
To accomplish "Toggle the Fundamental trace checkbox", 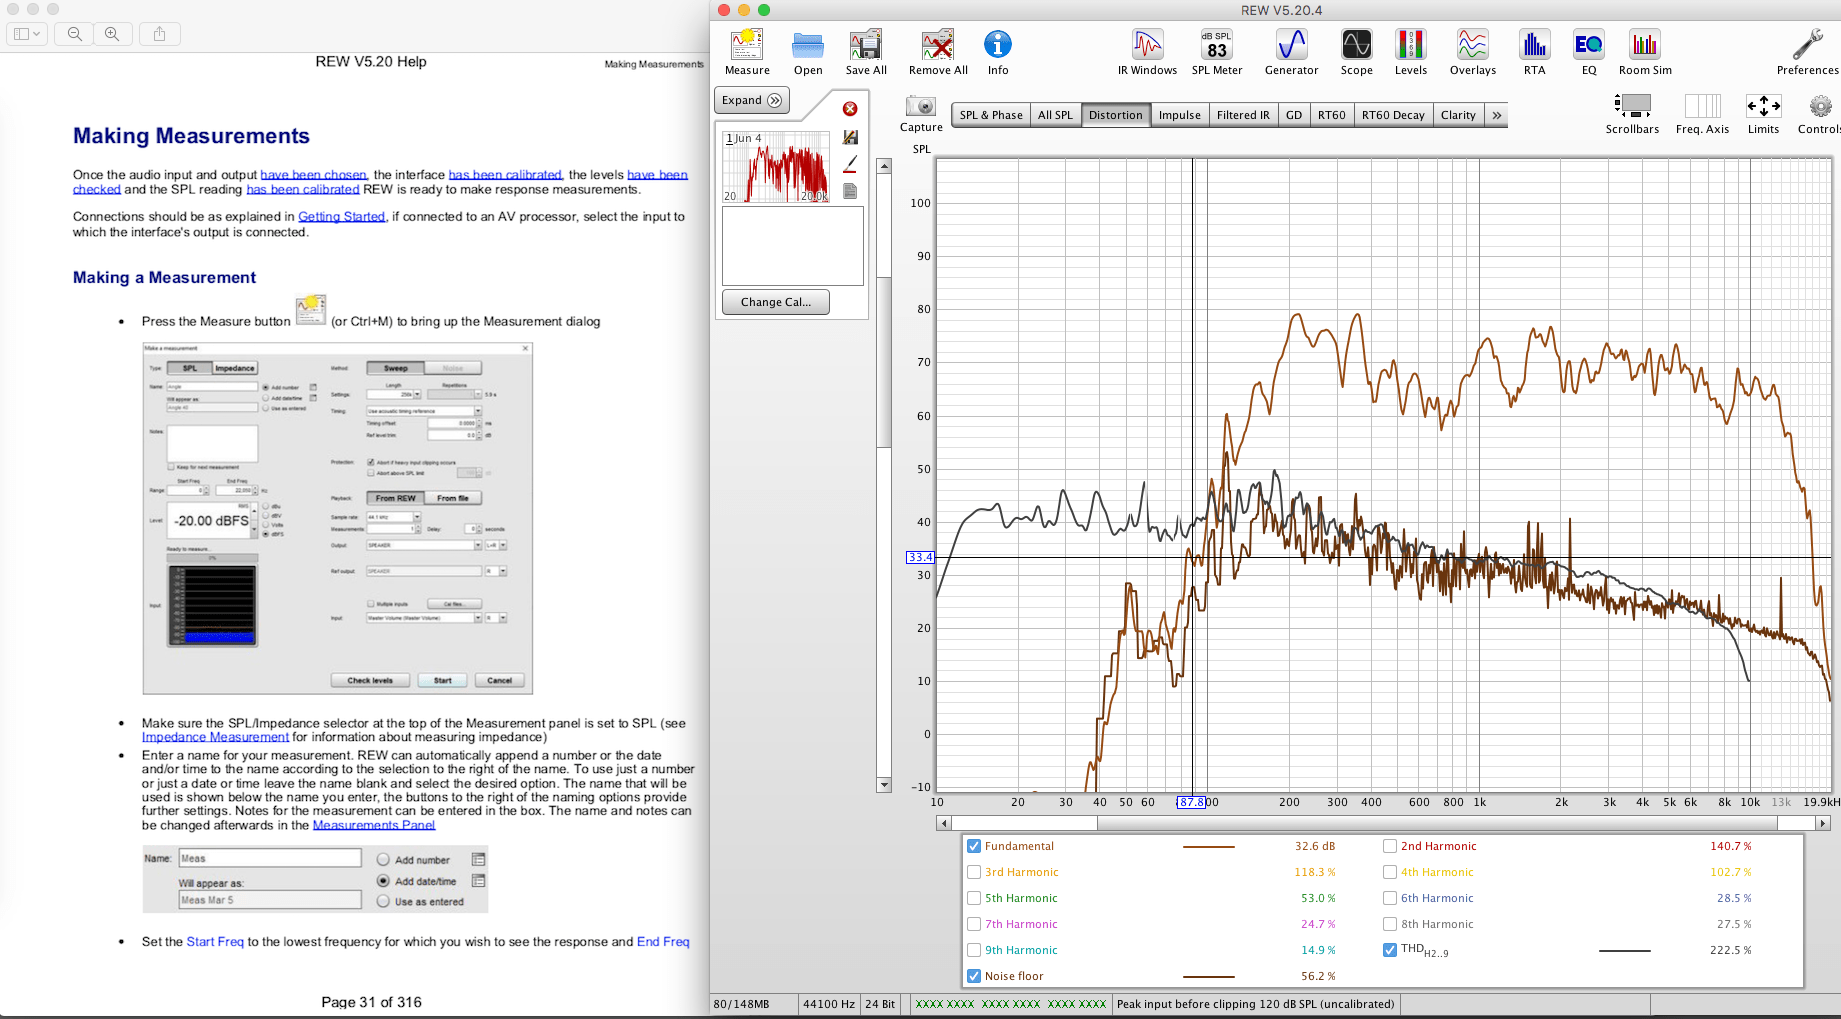I will pos(974,846).
